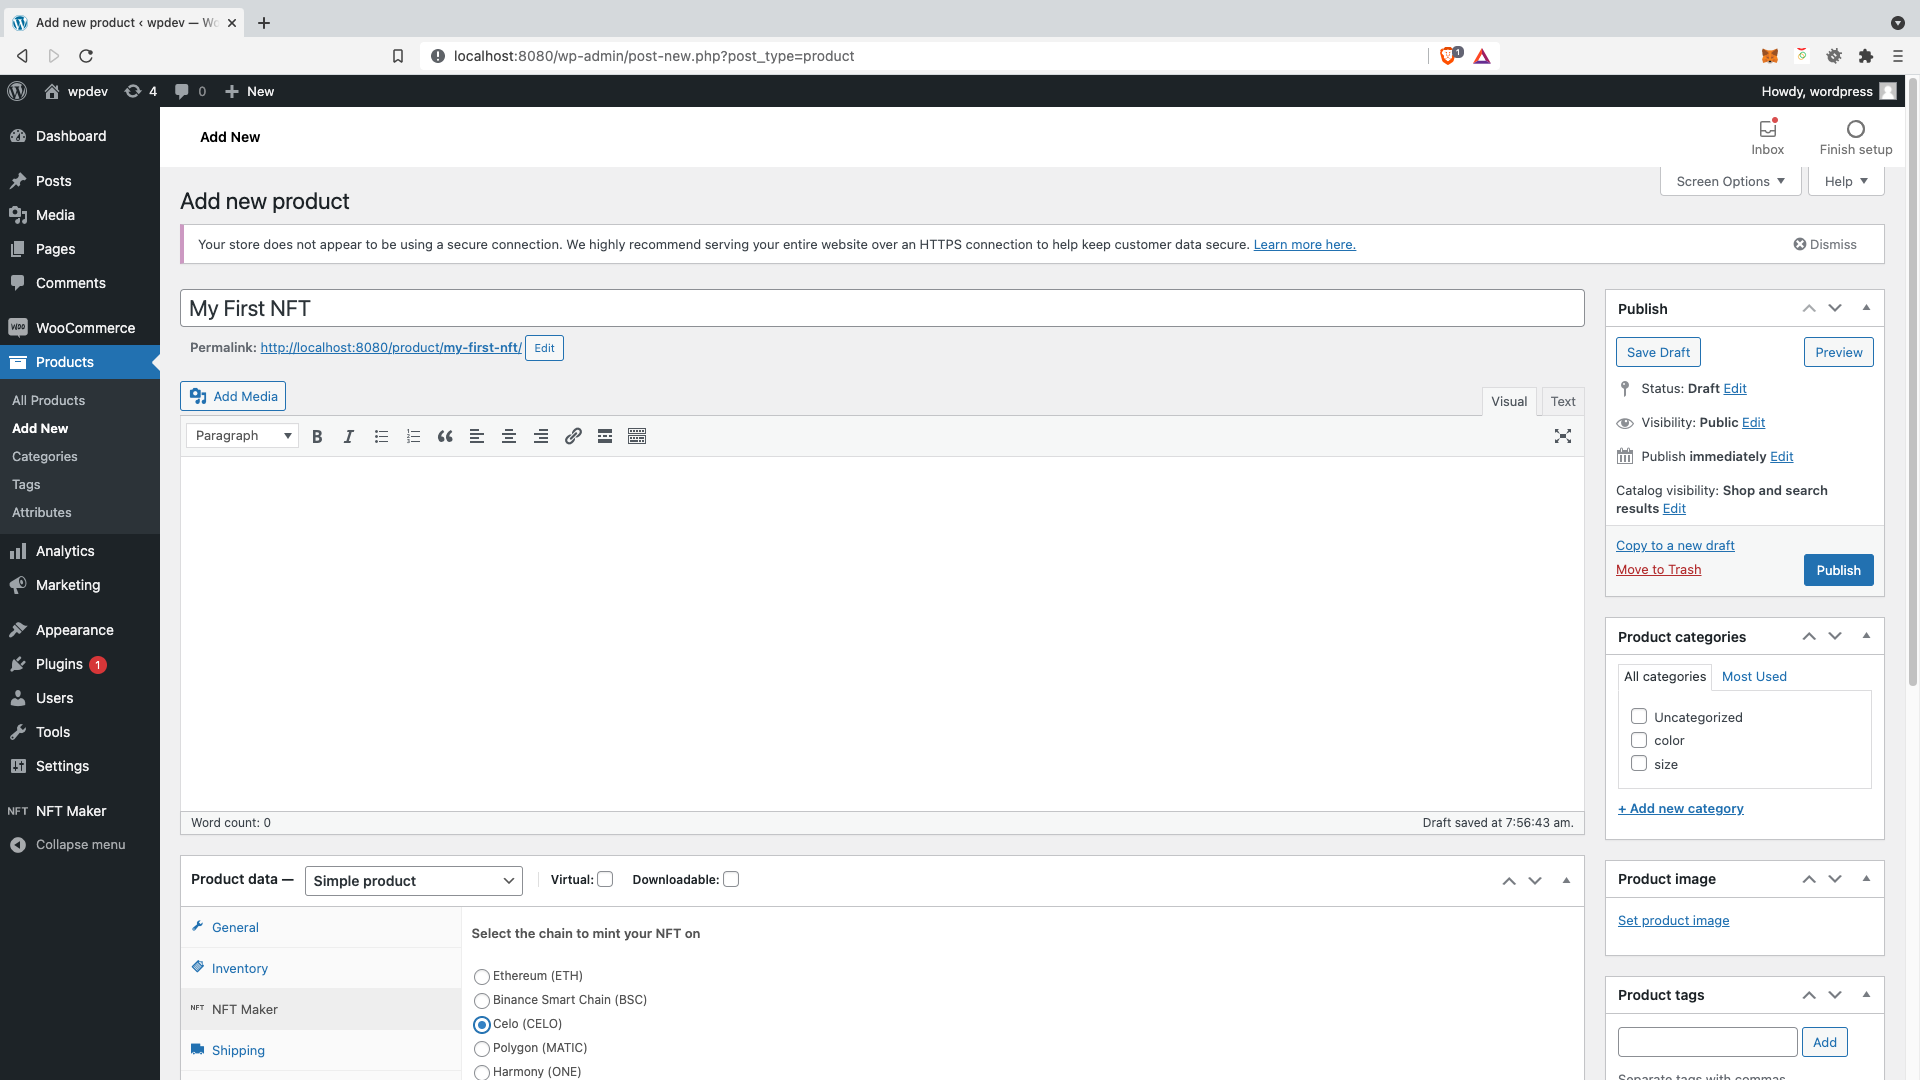The image size is (1920, 1080).
Task: Collapse the Product tags panel
Action: pyautogui.click(x=1866, y=995)
